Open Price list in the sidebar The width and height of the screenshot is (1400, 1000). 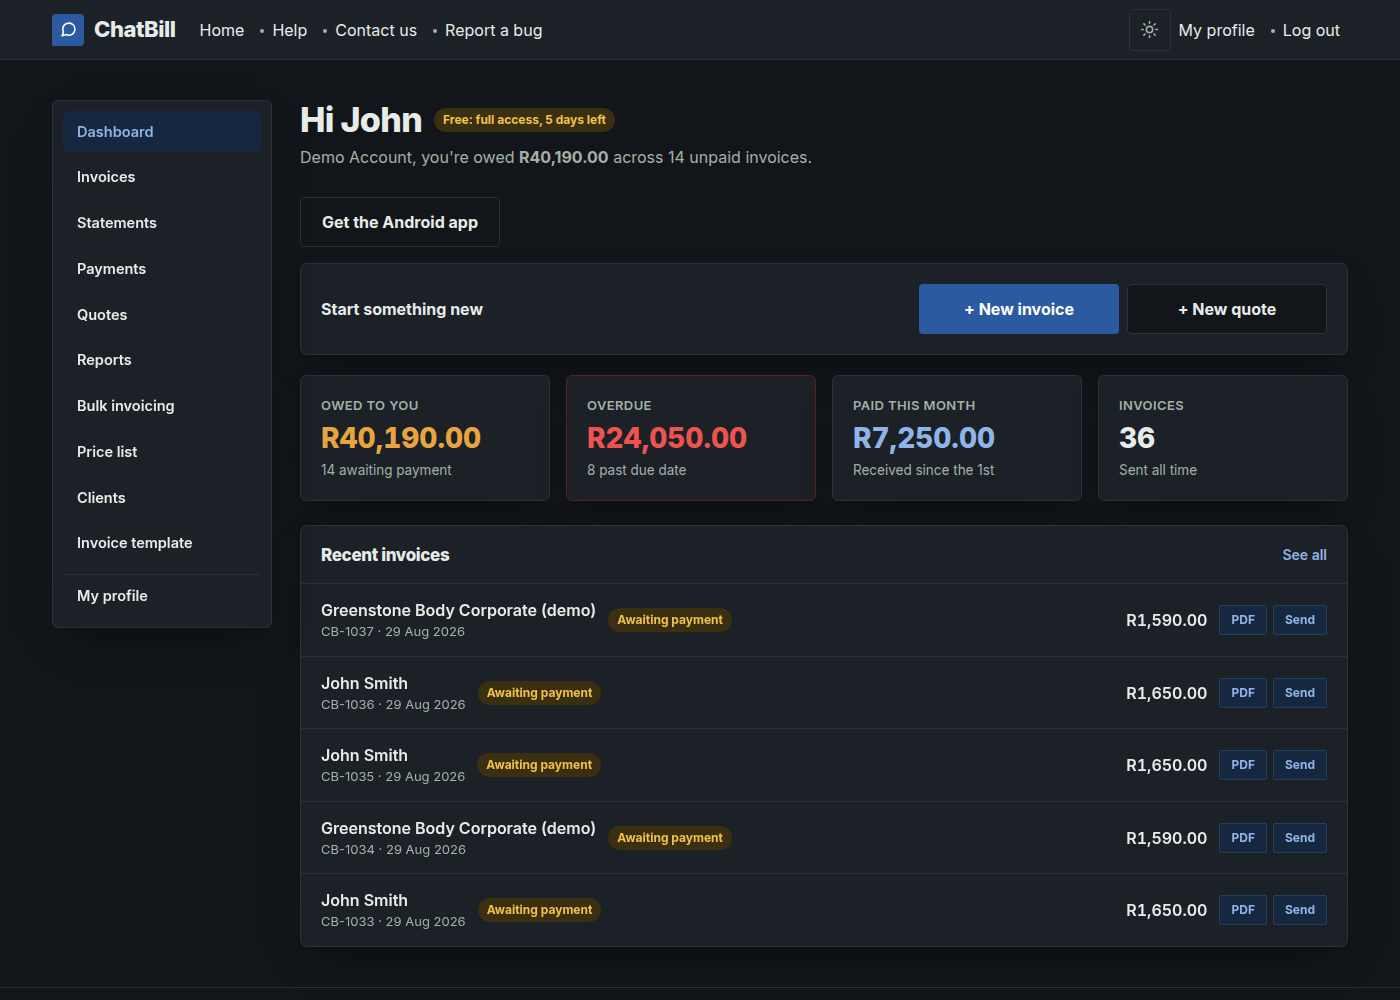click(x=162, y=452)
